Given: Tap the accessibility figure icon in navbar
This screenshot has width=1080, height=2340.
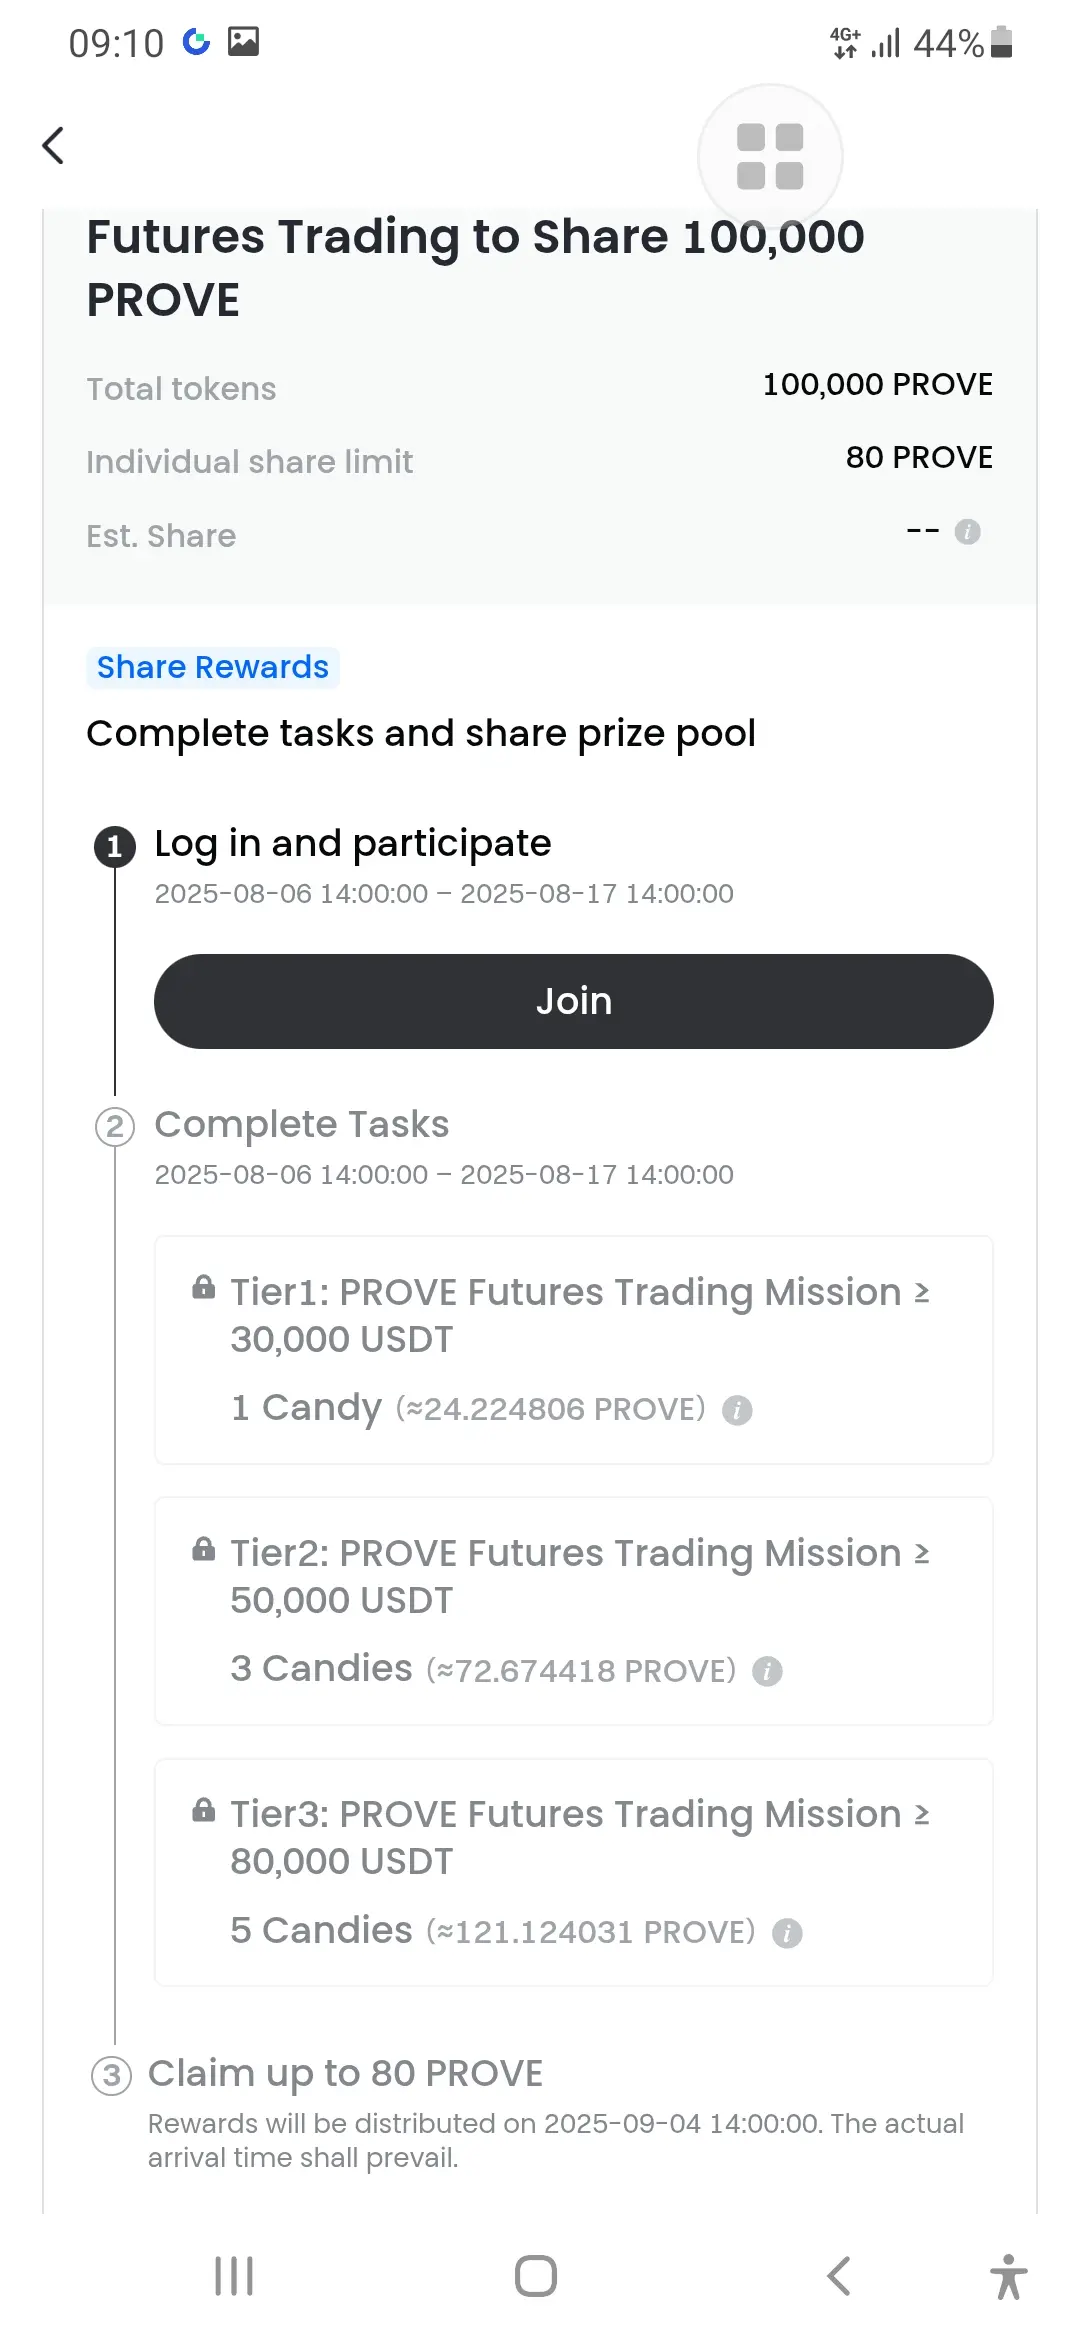Looking at the screenshot, I should [x=1009, y=2276].
